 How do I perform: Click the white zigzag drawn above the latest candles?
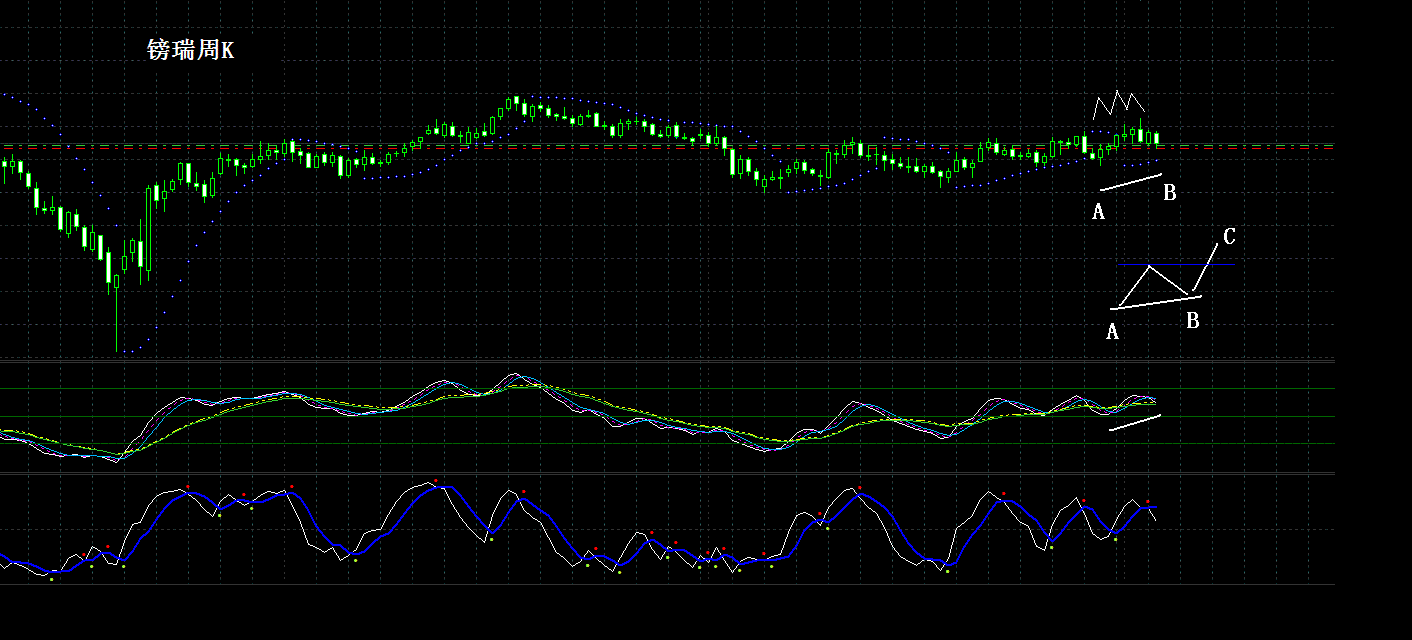click(x=1119, y=104)
